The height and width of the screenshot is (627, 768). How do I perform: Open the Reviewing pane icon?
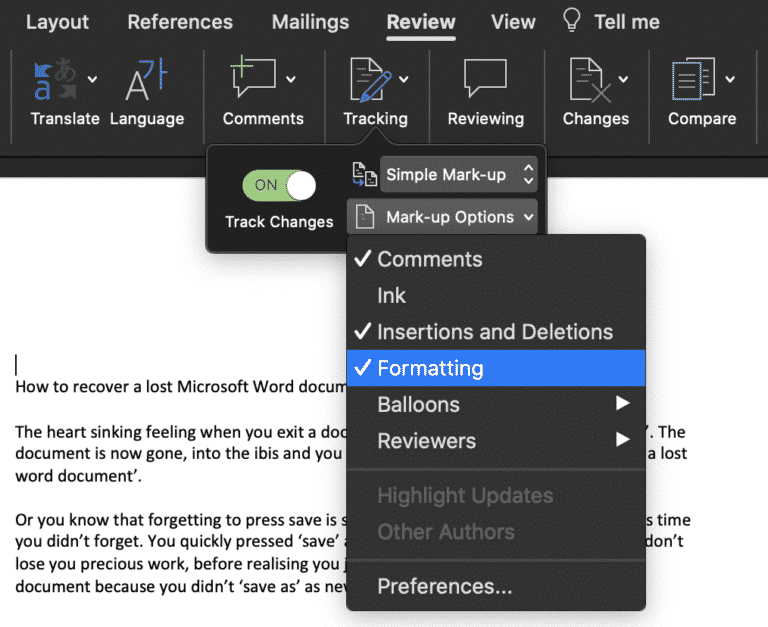[485, 78]
